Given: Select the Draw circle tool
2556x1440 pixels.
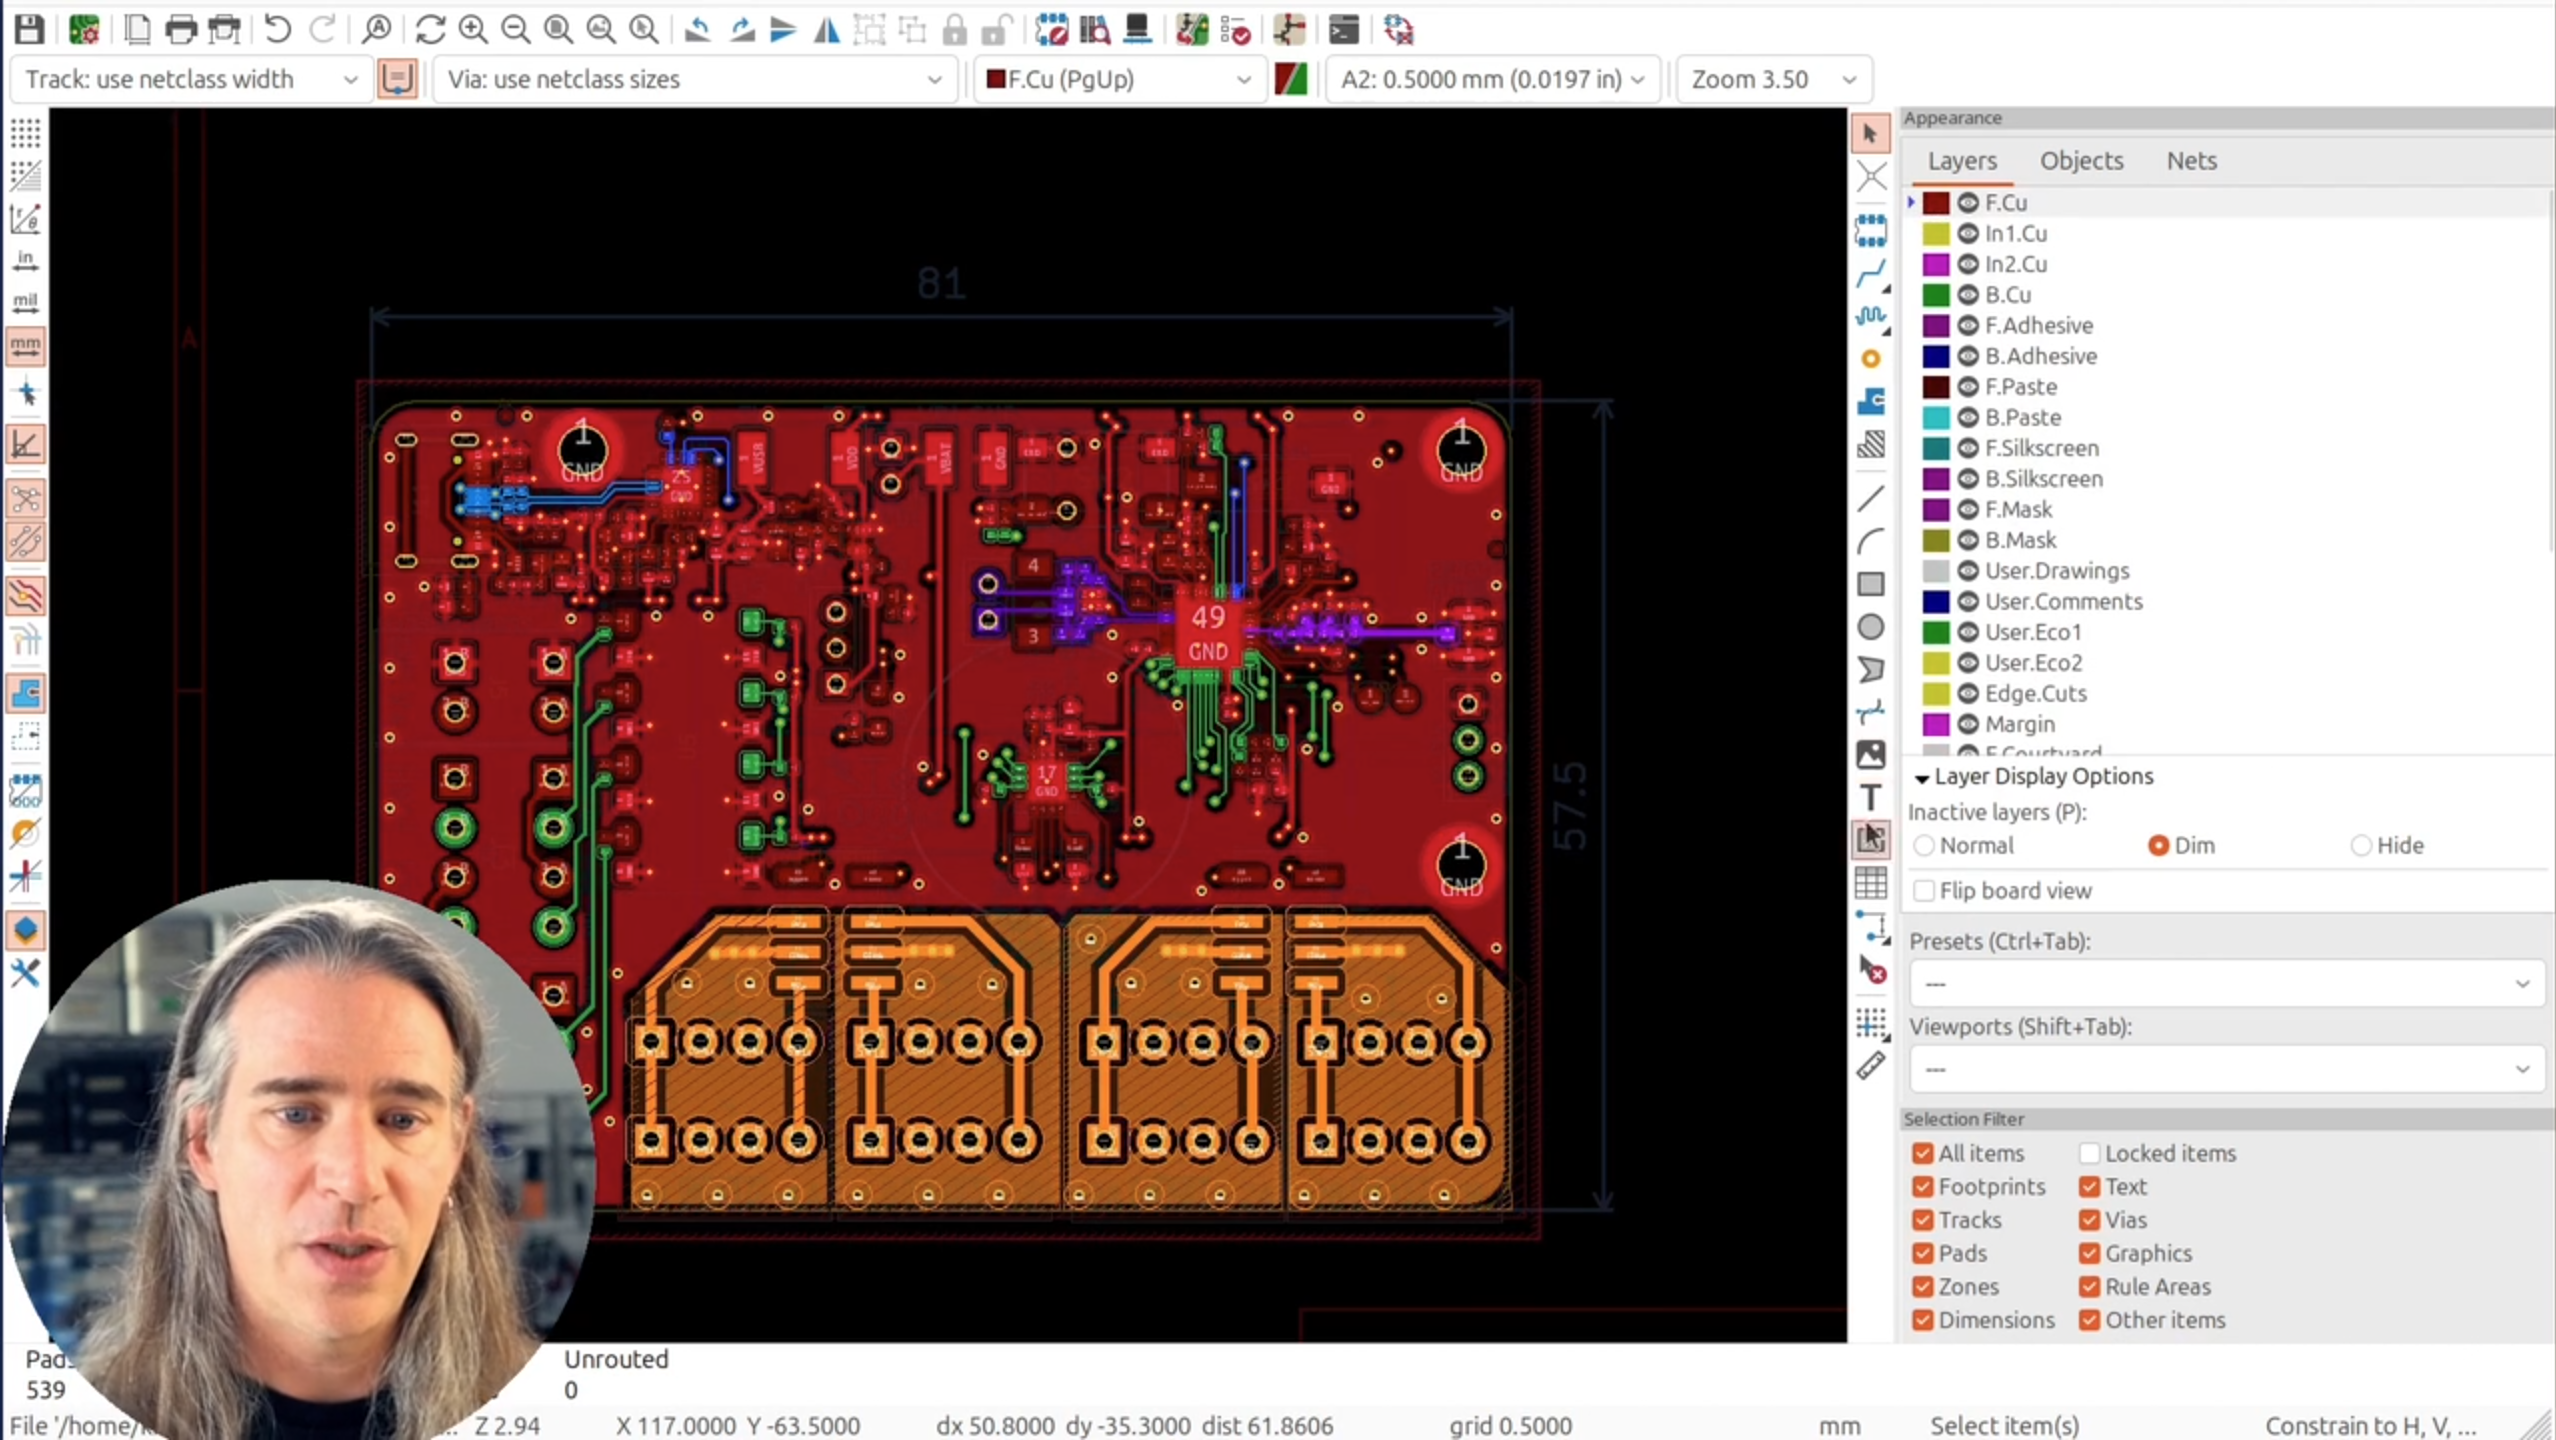Looking at the screenshot, I should click(1870, 627).
